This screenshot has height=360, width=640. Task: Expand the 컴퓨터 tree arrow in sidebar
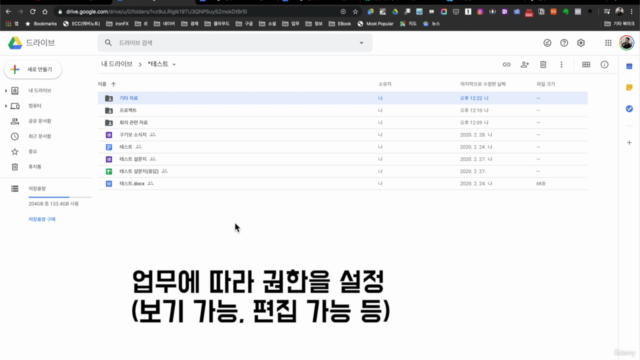coord(6,106)
